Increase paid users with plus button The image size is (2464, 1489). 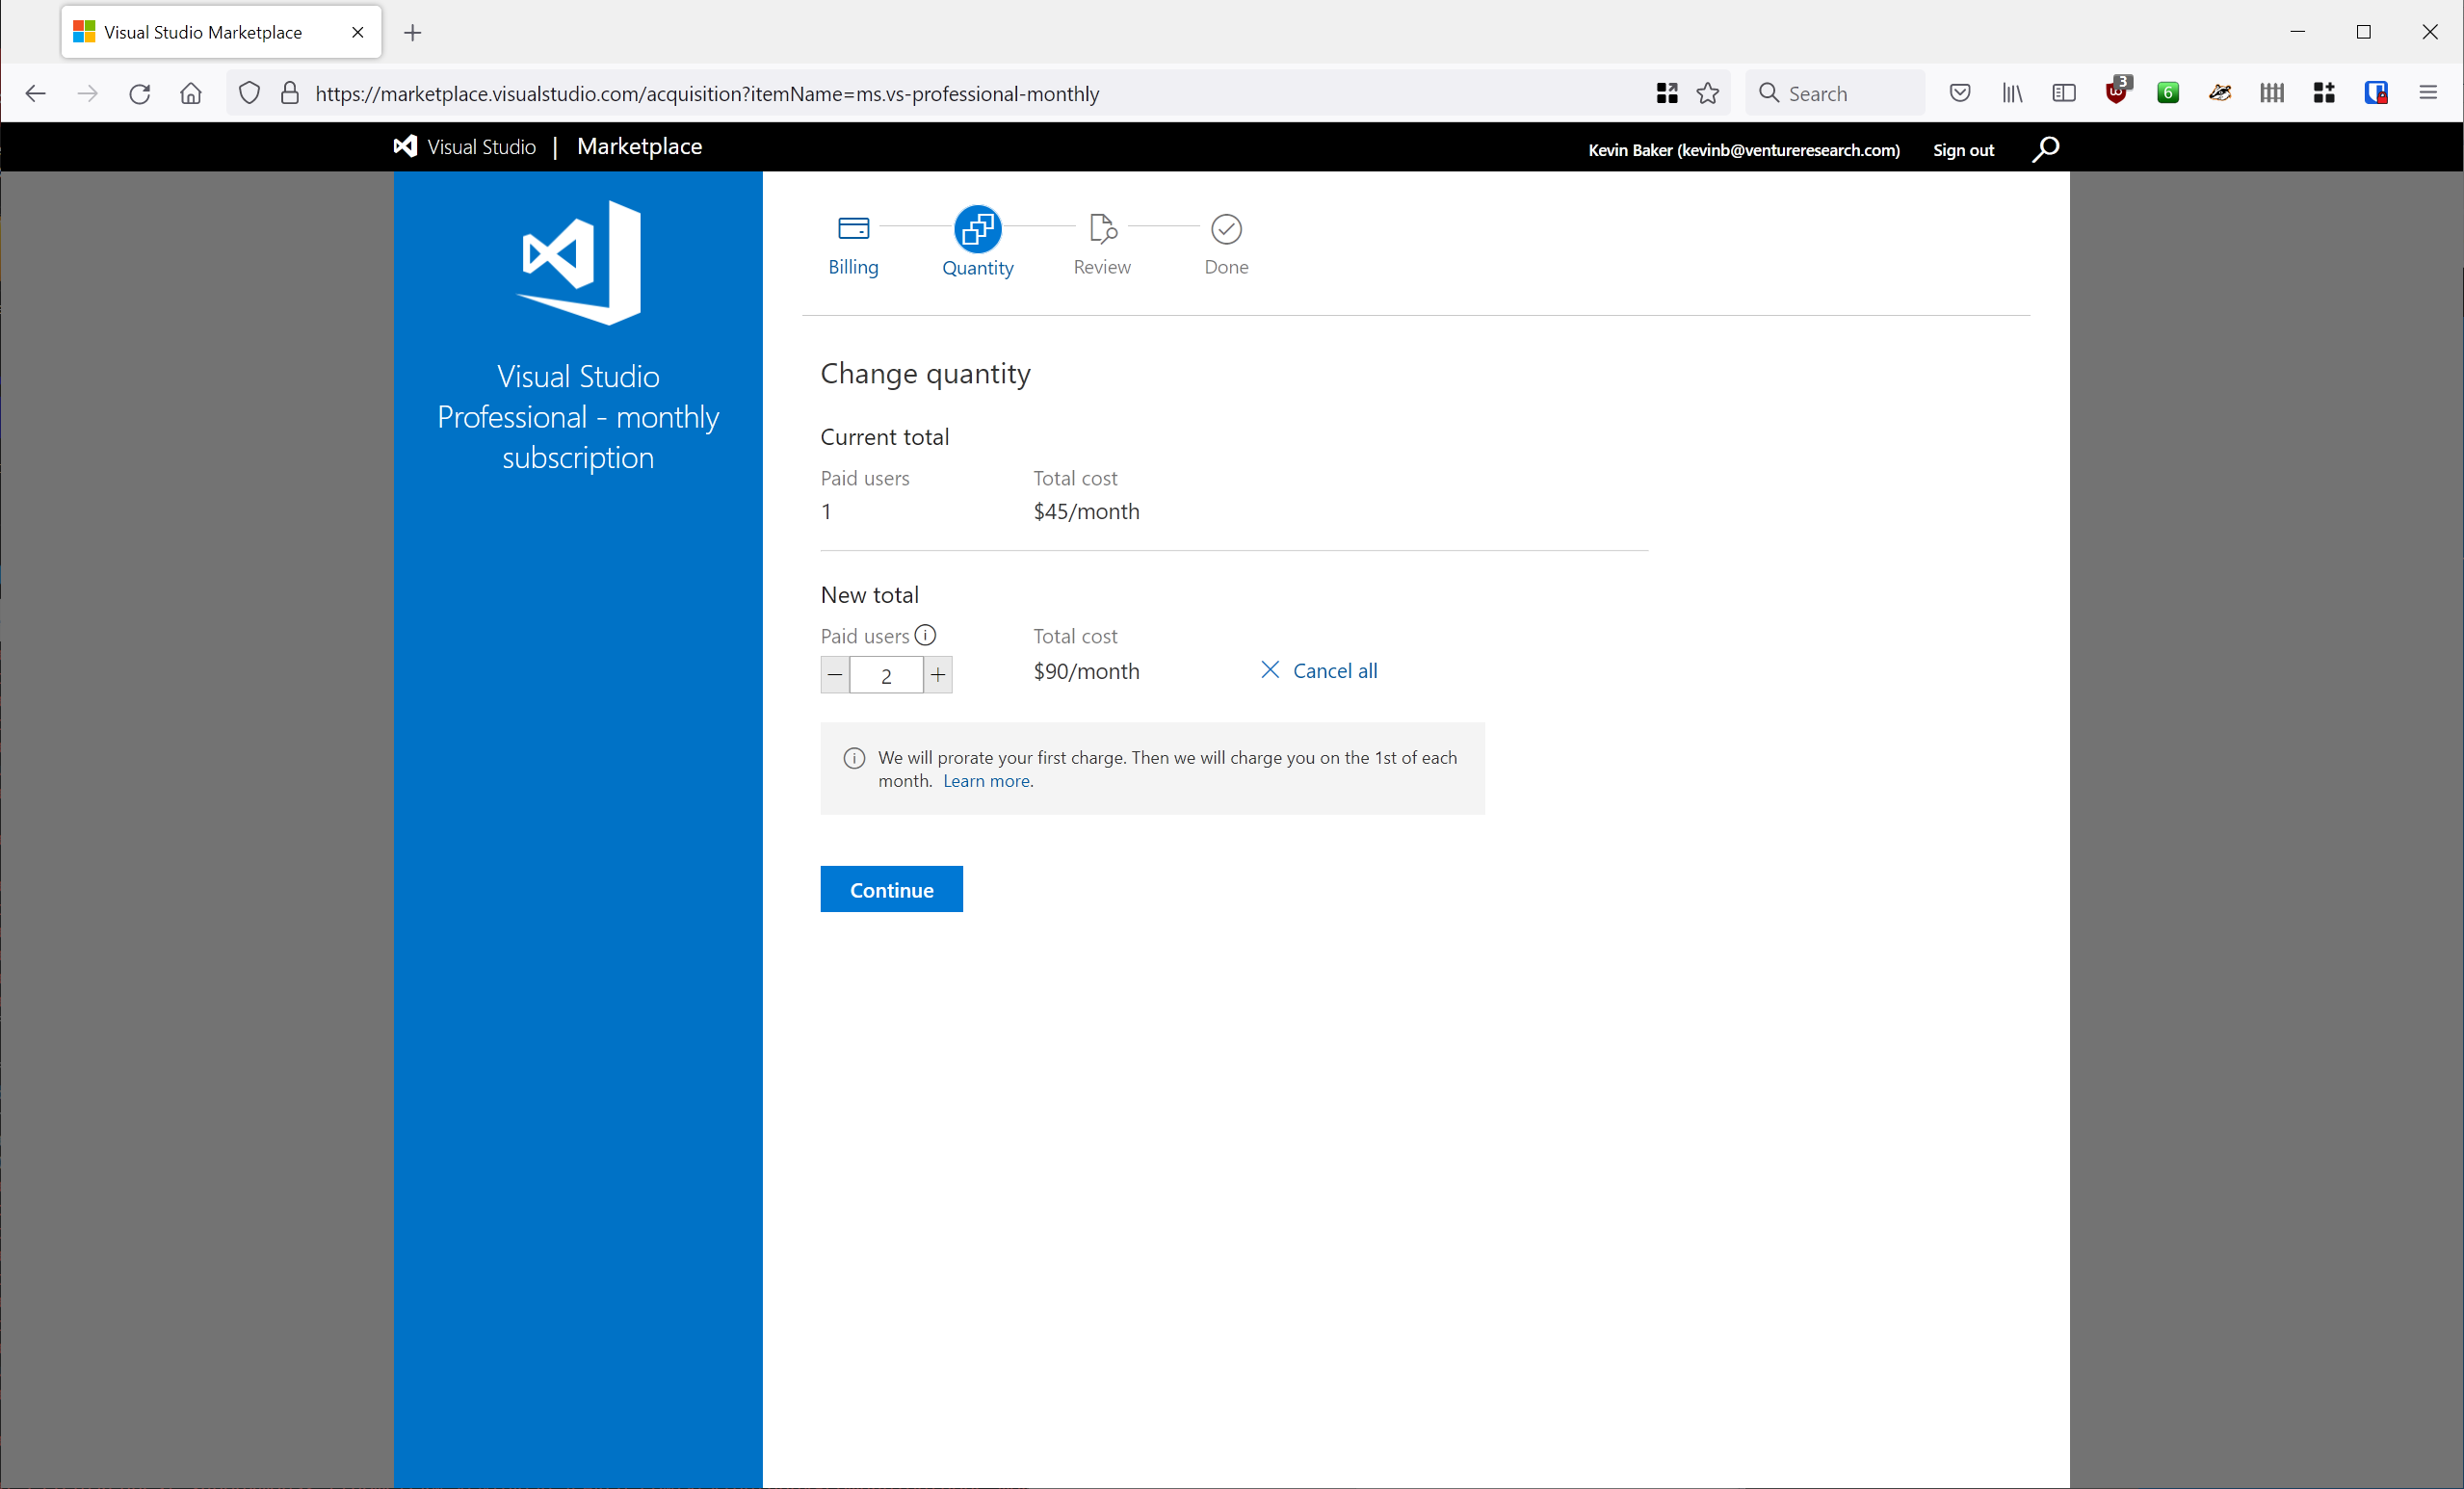(x=938, y=675)
